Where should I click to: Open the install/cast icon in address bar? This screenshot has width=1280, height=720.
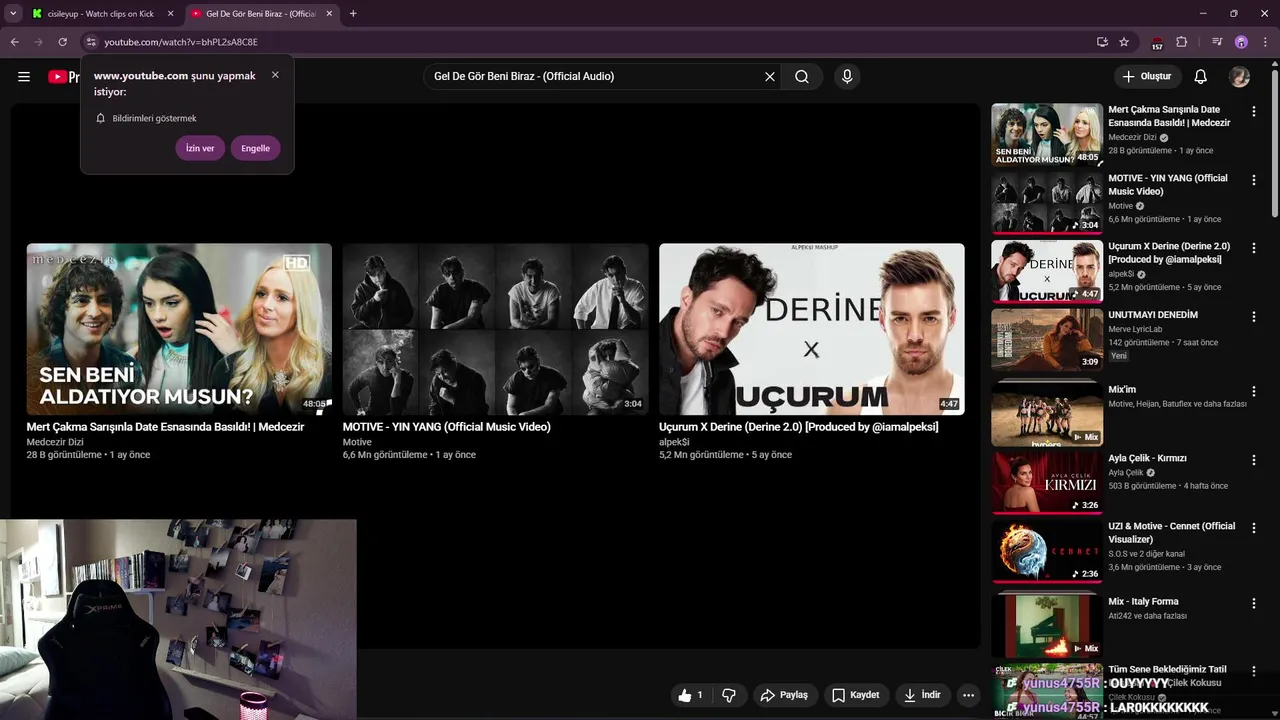pos(1102,42)
